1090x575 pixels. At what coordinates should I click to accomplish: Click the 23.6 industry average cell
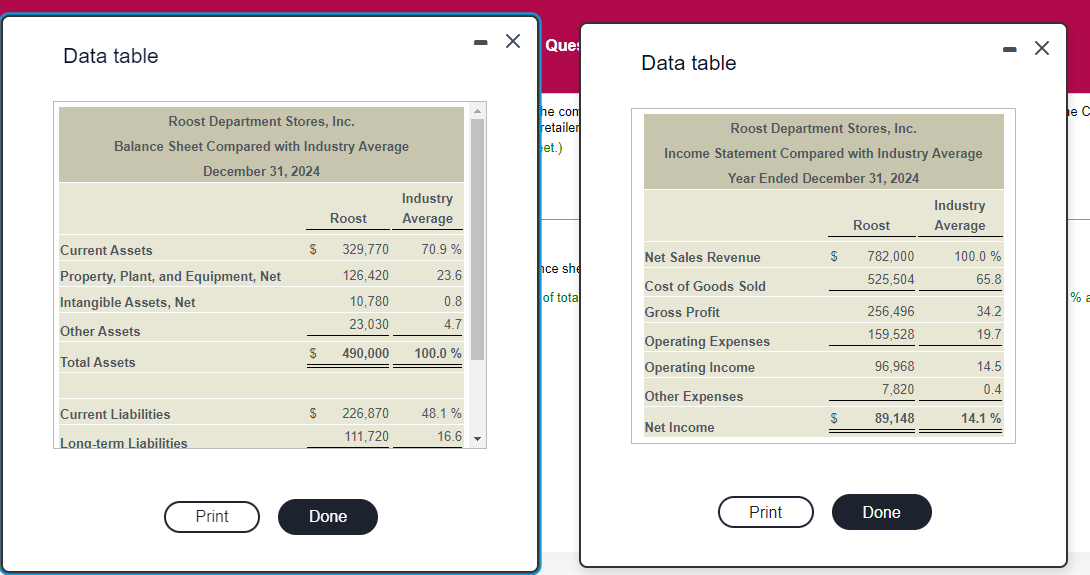(x=449, y=275)
